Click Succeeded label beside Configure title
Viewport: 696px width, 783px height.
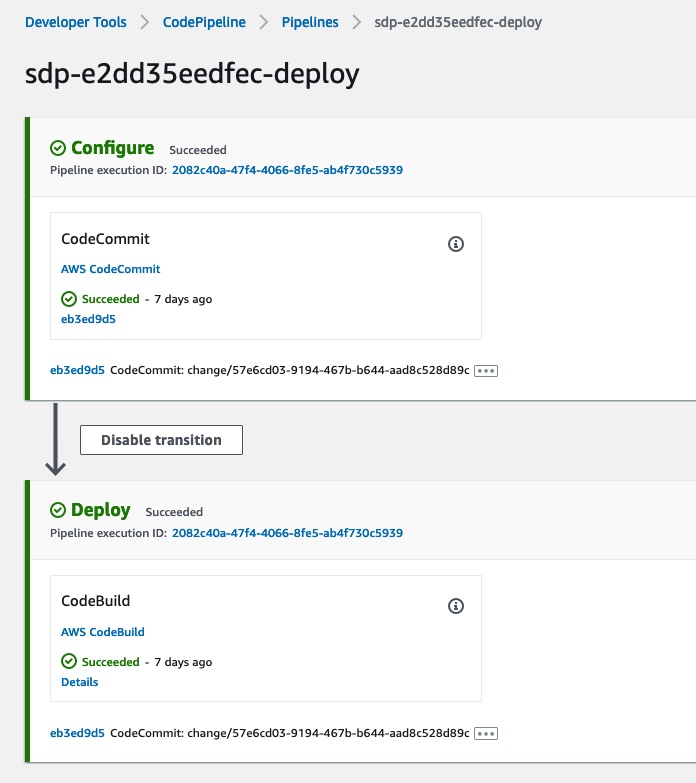pyautogui.click(x=198, y=150)
